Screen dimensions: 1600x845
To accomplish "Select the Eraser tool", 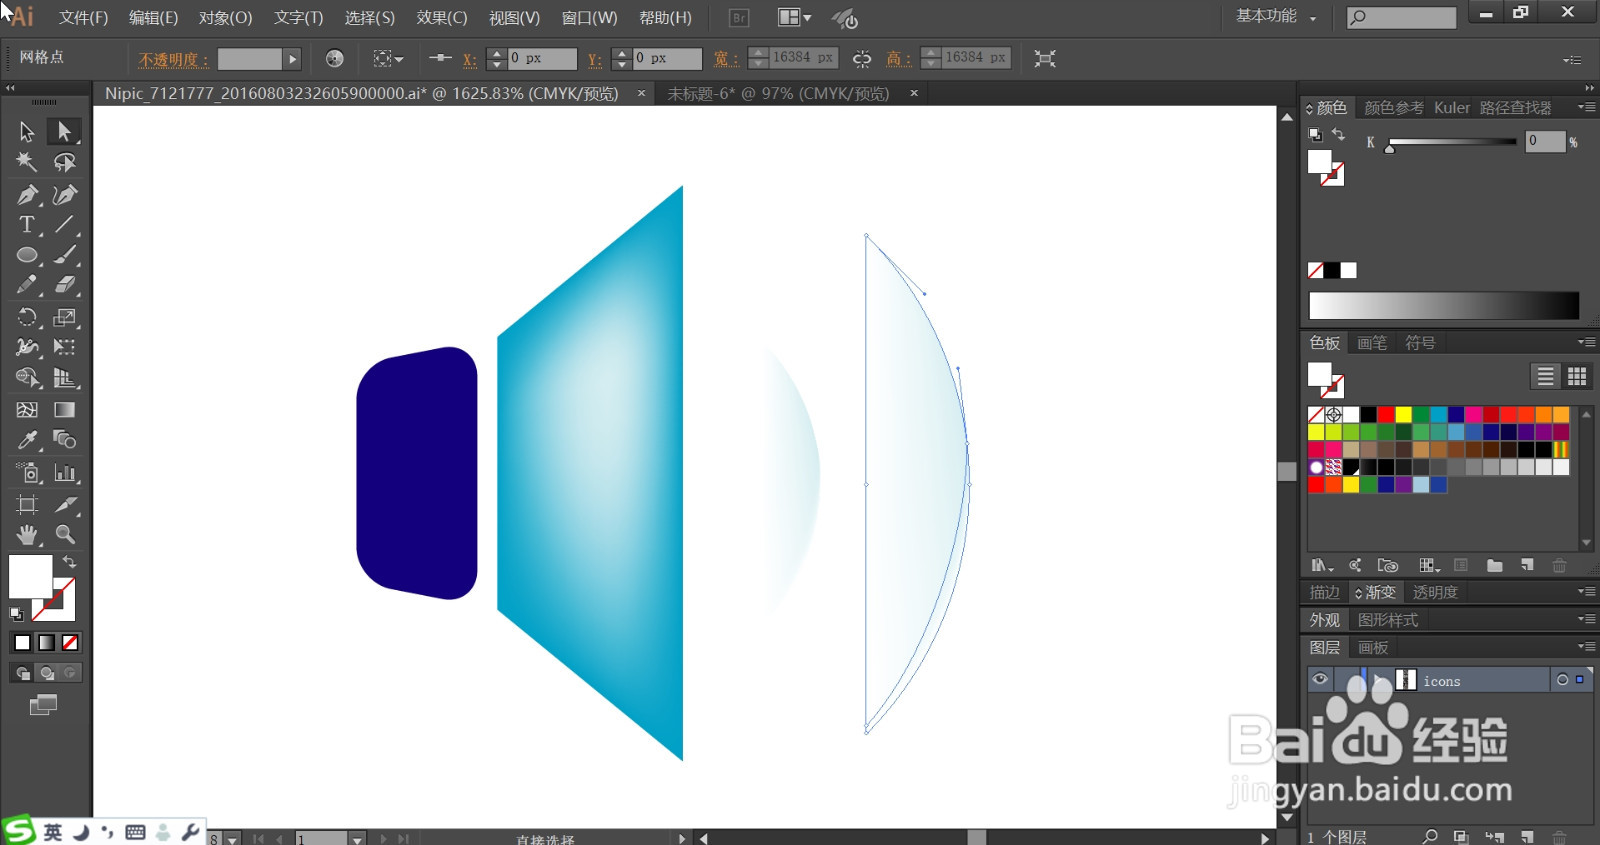I will (x=64, y=285).
